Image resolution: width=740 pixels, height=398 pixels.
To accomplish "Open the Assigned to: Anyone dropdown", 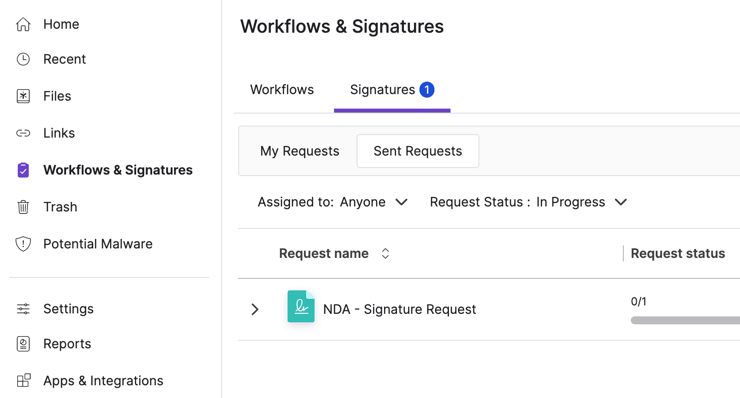I will [x=332, y=202].
